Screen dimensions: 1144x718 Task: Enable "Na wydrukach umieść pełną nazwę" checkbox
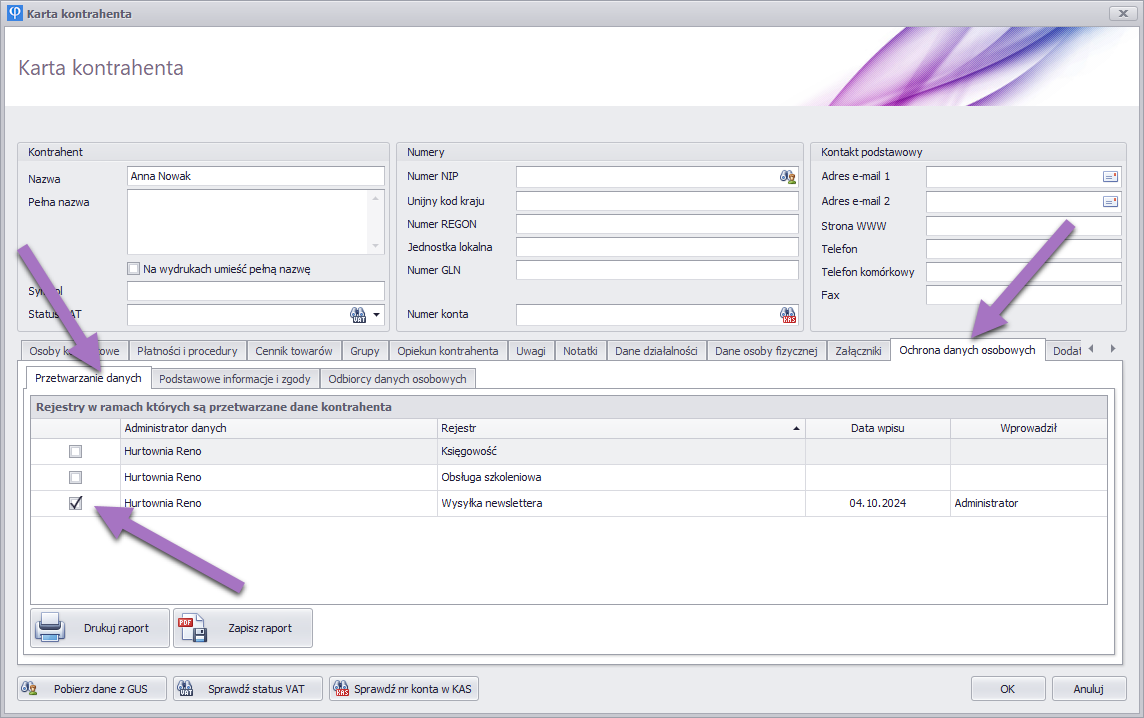coord(133,269)
